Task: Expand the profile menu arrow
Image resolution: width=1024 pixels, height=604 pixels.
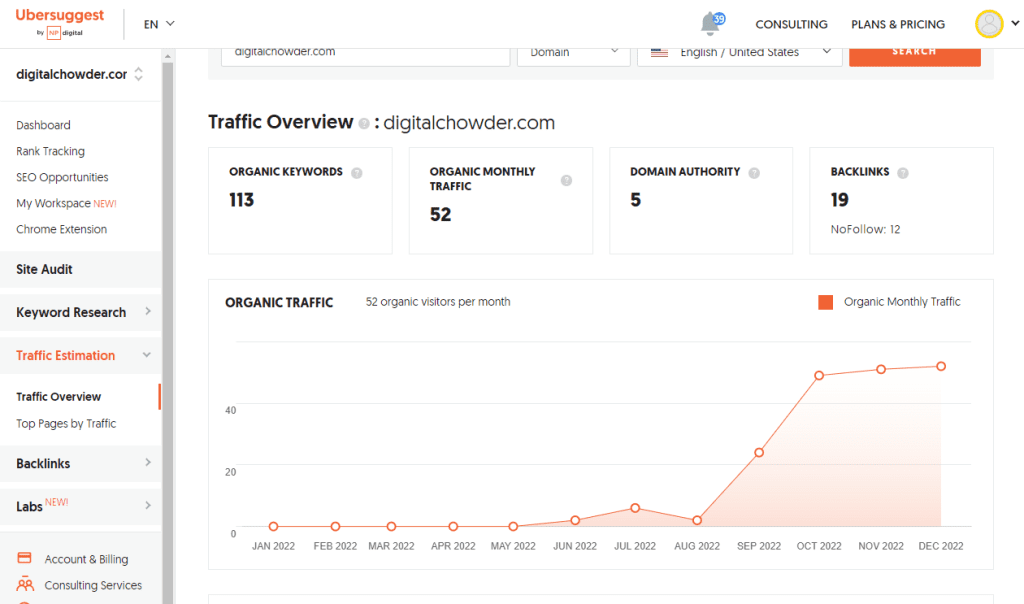Action: point(1015,24)
